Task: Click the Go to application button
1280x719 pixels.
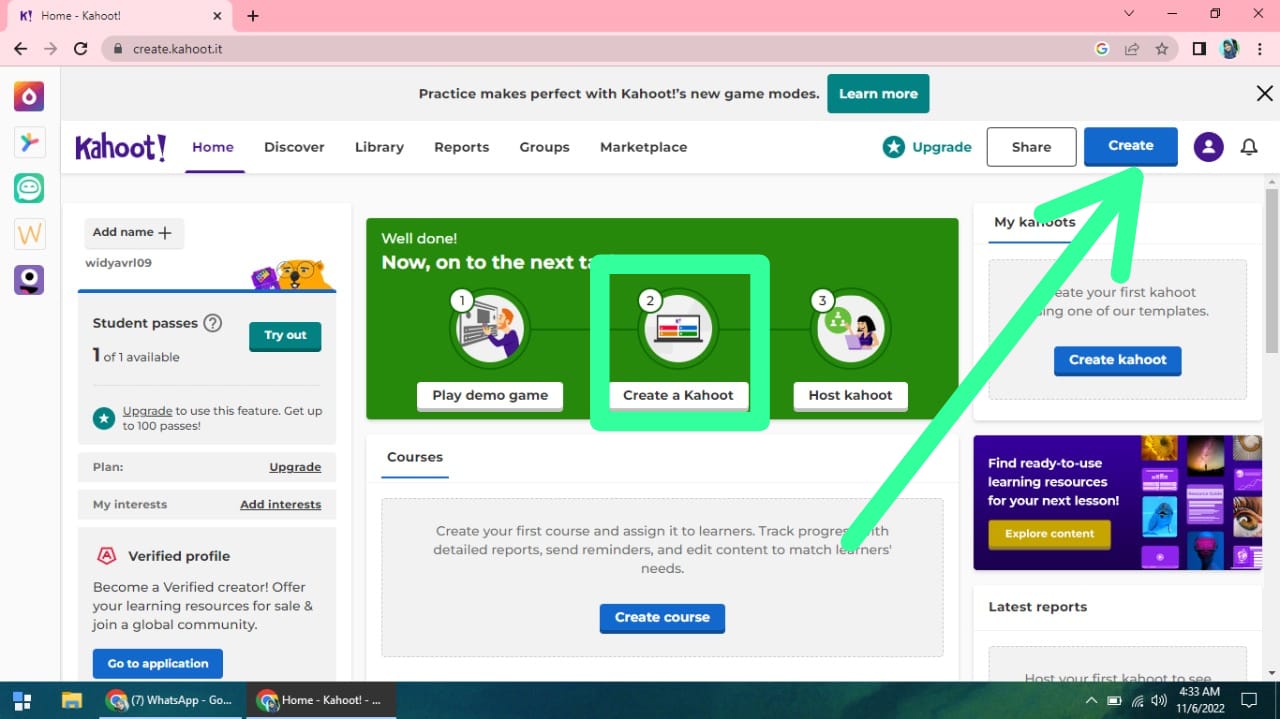Action: tap(158, 664)
